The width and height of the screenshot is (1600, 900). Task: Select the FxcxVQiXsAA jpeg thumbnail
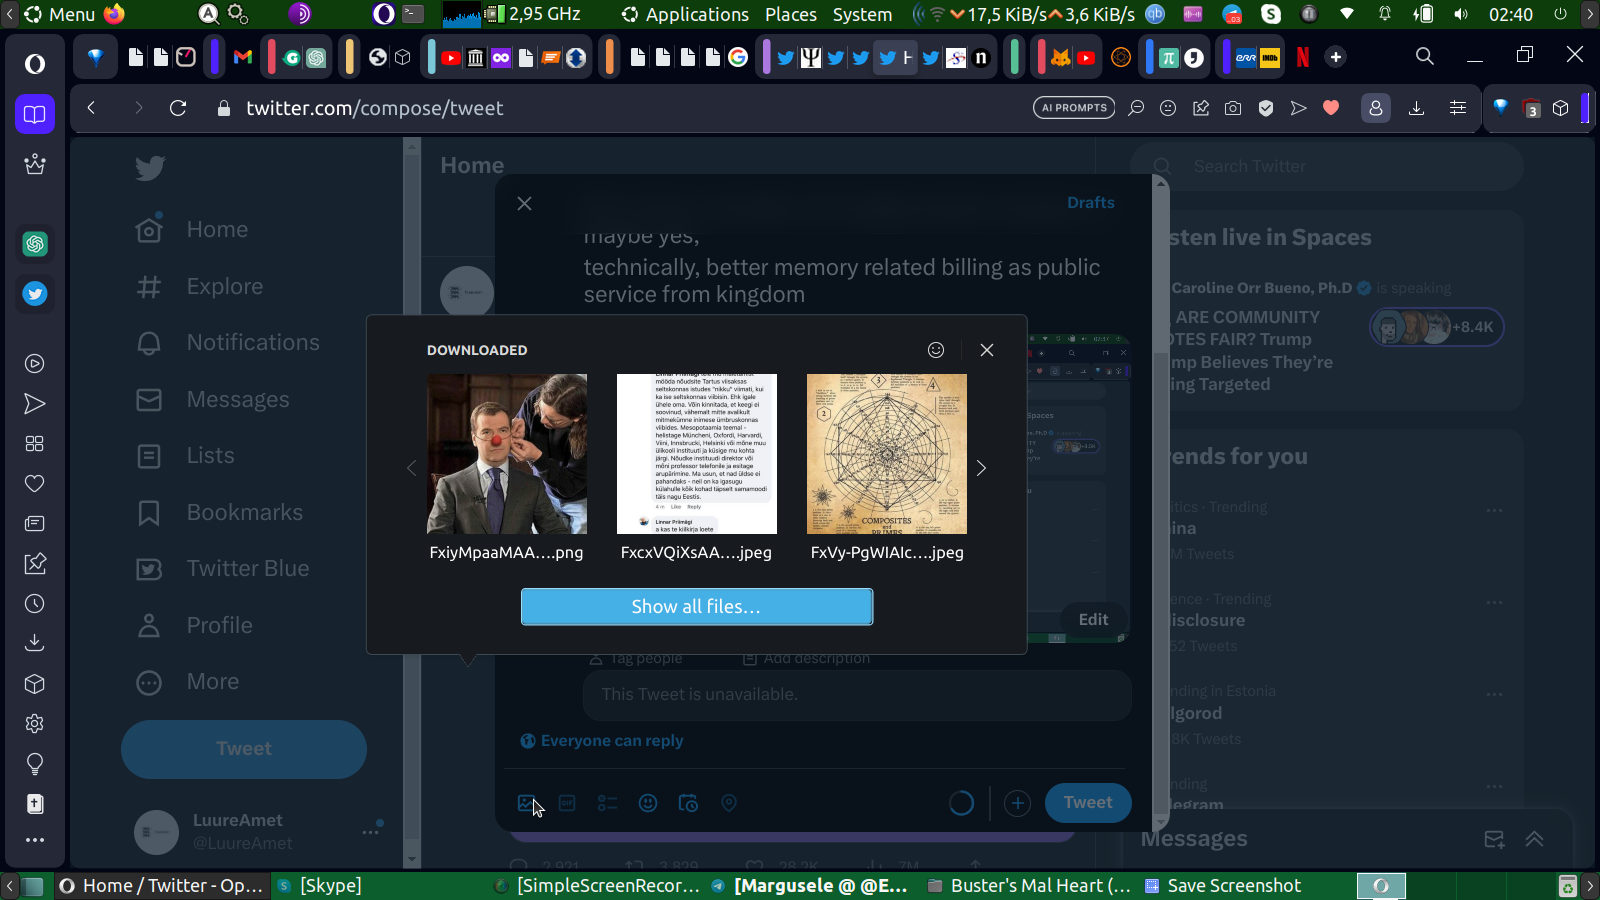tap(697, 454)
